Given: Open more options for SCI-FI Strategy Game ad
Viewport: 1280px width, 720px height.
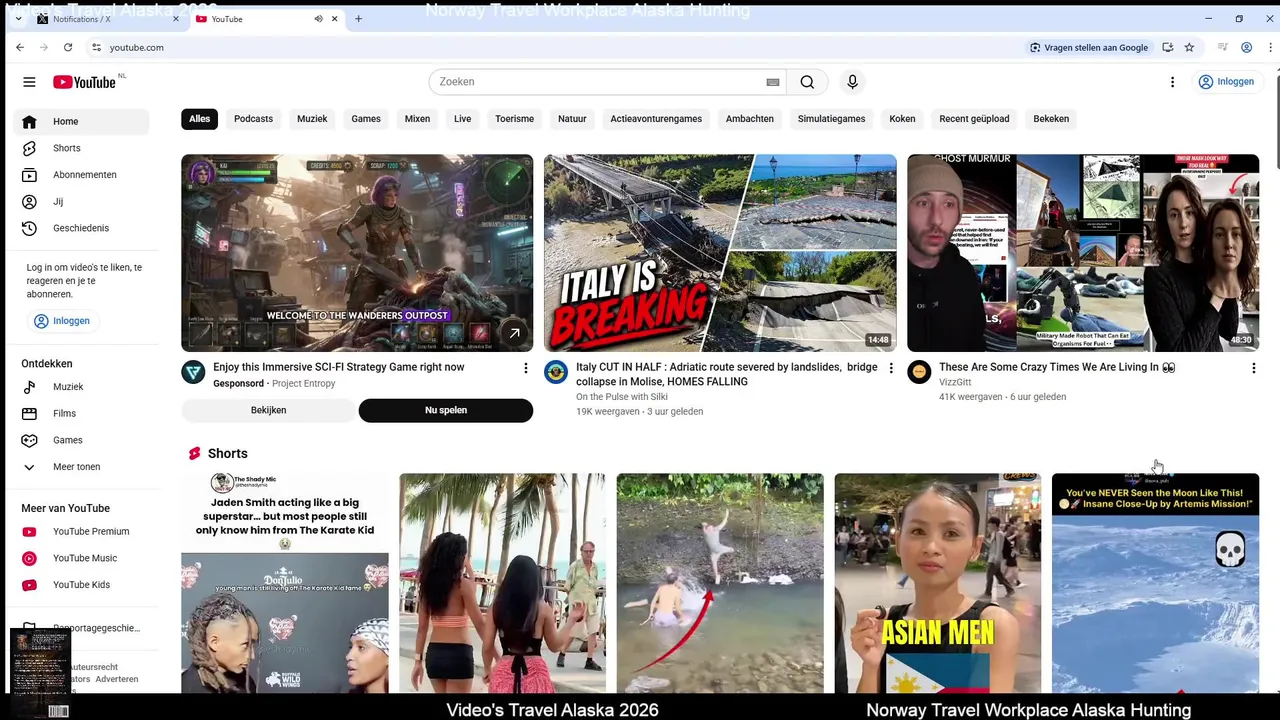Looking at the screenshot, I should [525, 368].
